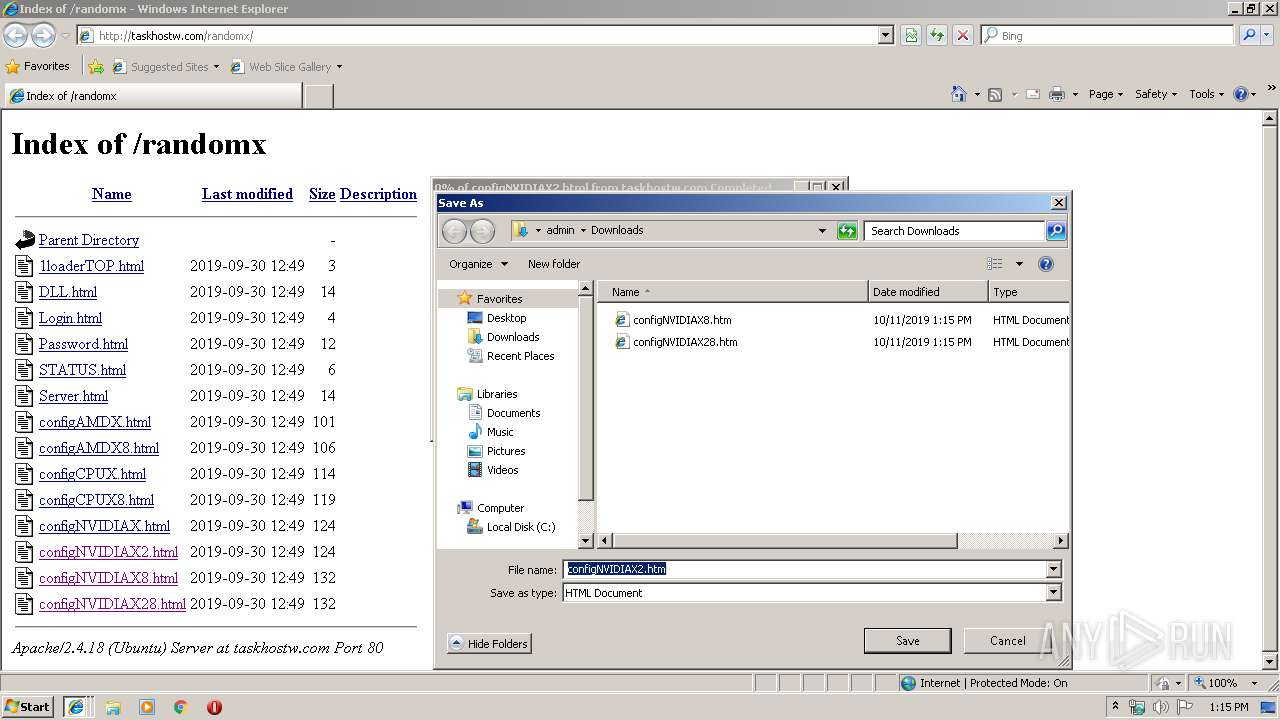The width and height of the screenshot is (1280, 720).
Task: Click Back arrow in Save As dialog
Action: [454, 231]
